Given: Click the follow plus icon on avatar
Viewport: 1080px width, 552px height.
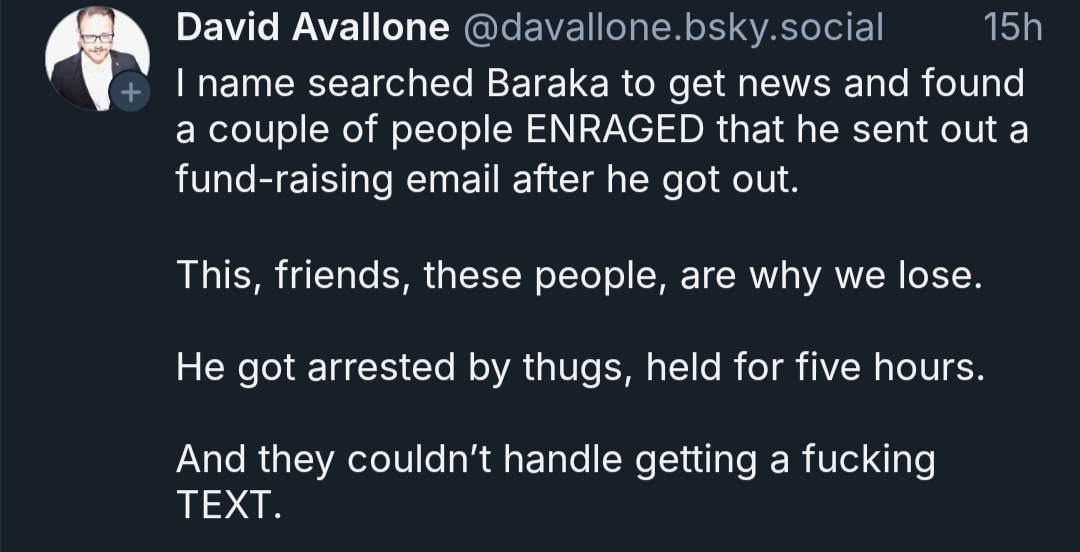Looking at the screenshot, I should [x=128, y=94].
